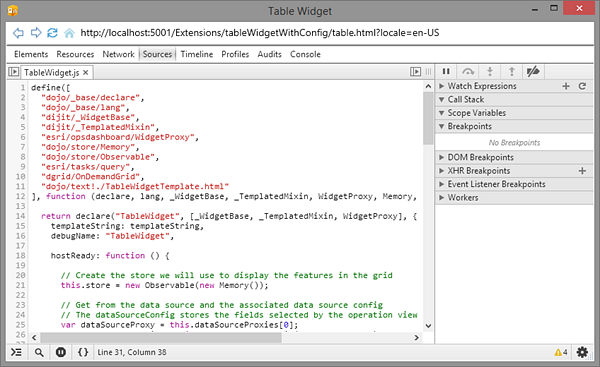The height and width of the screenshot is (367, 600).
Task: Click the vertical scrollbar down arrow
Action: [x=428, y=326]
